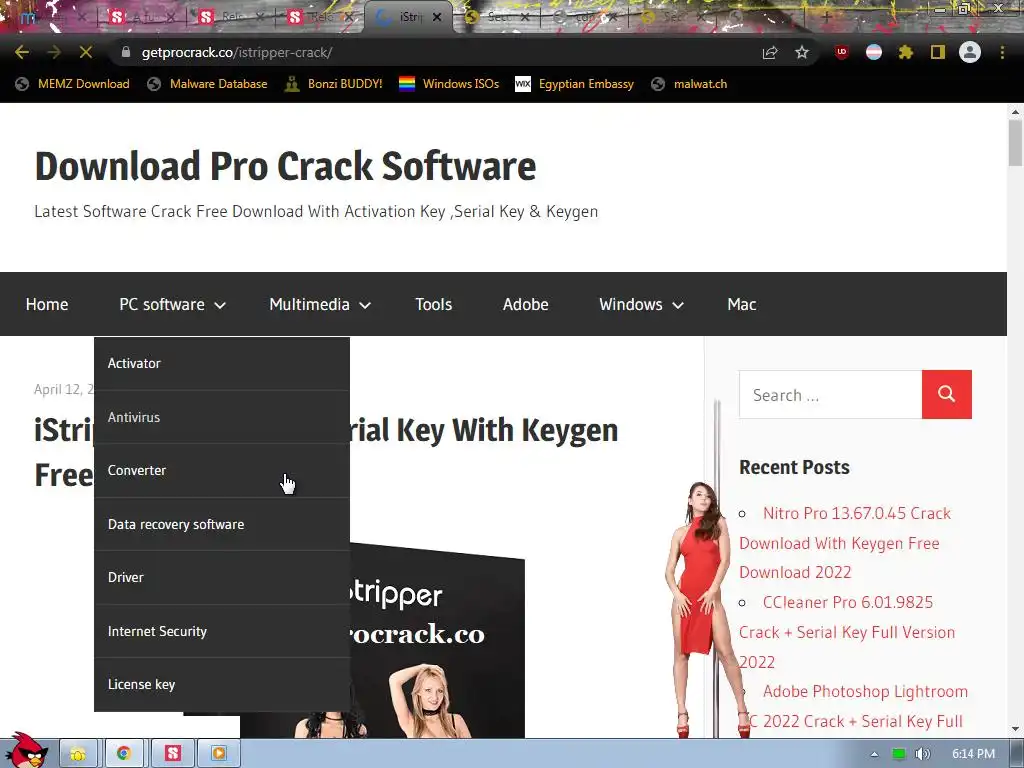
Task: Go back to the previous page
Action: (22, 52)
